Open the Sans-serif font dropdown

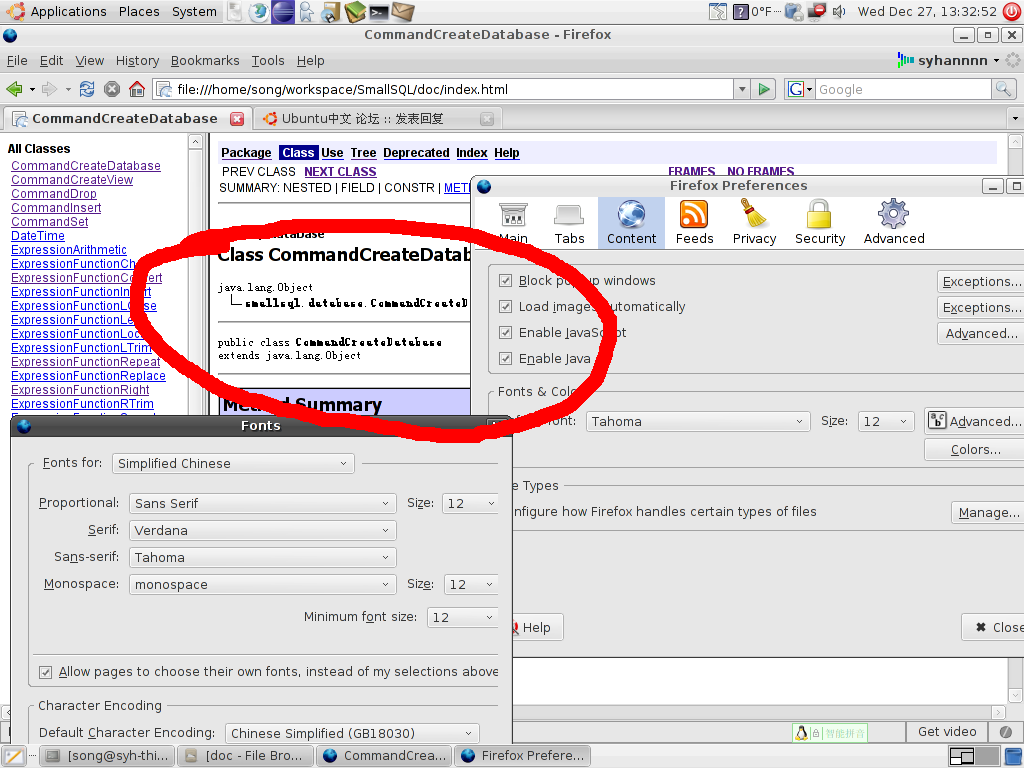[263, 558]
